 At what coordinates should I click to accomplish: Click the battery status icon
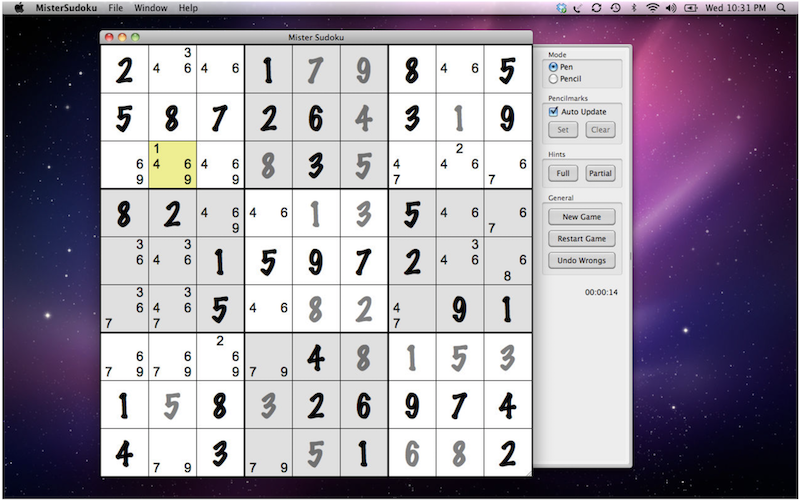690,8
